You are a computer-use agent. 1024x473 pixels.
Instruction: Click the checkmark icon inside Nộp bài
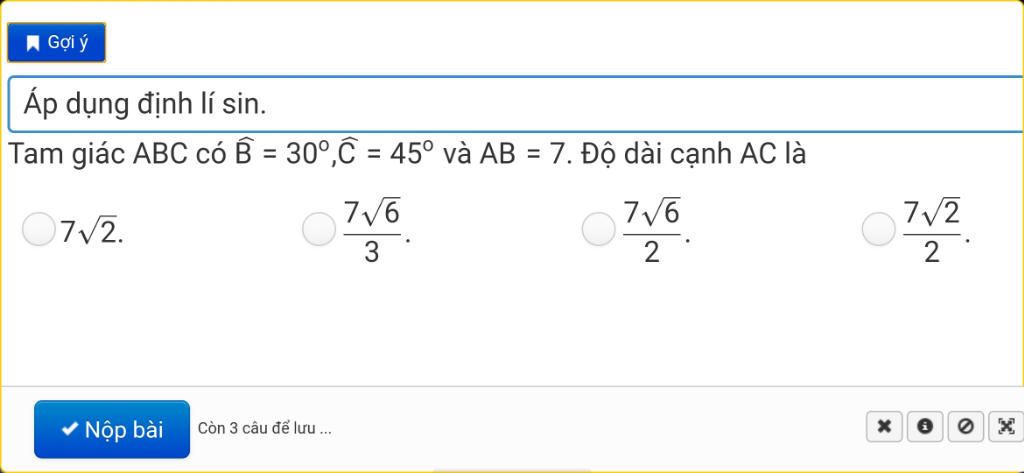coord(70,429)
